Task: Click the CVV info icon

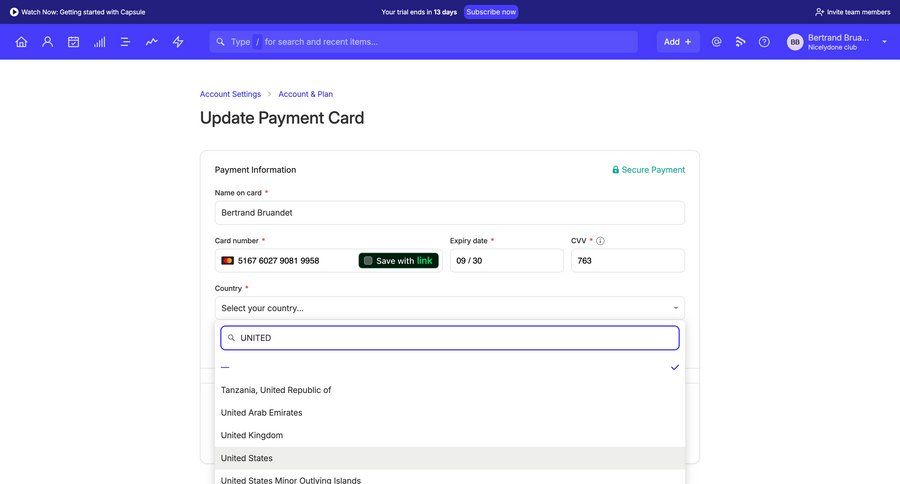Action: pyautogui.click(x=600, y=241)
